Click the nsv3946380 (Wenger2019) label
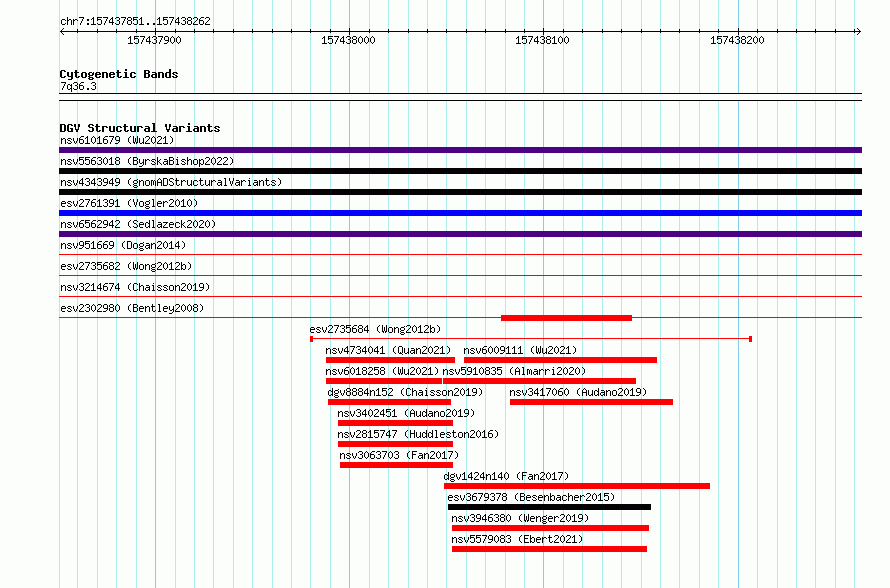Image resolution: width=890 pixels, height=588 pixels. [520, 518]
